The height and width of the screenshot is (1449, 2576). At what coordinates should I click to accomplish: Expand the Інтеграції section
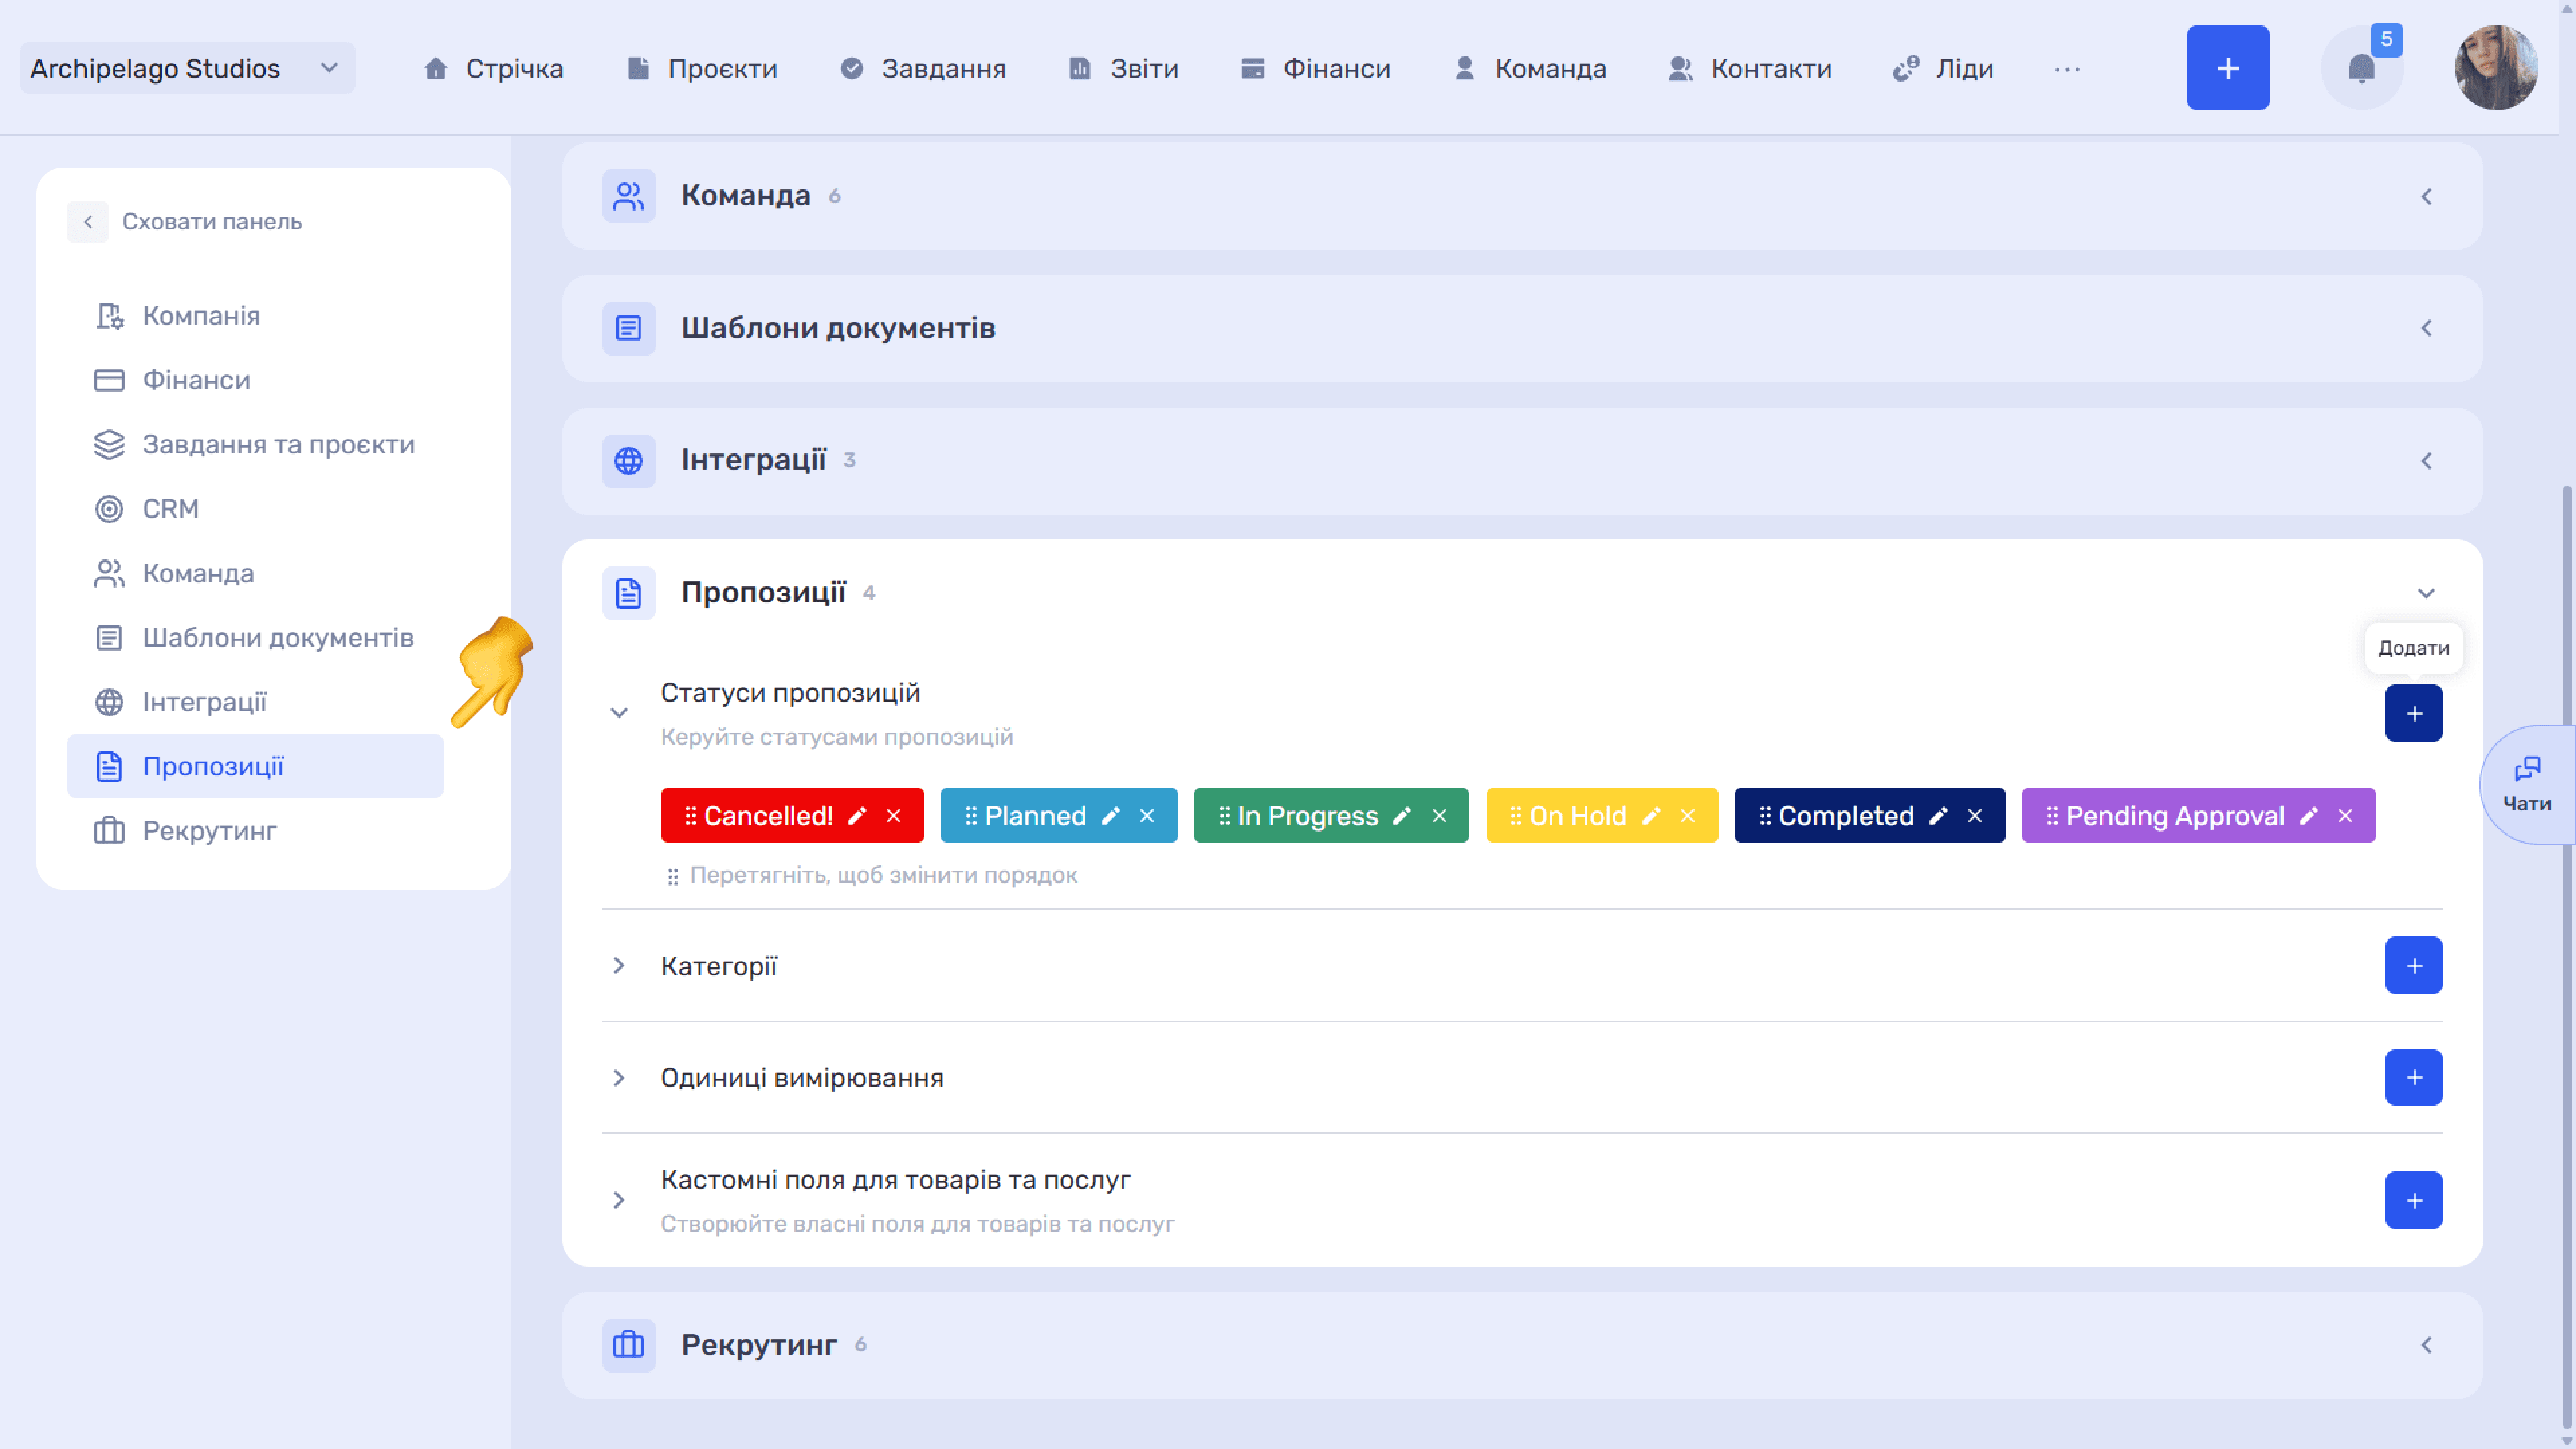tap(2426, 460)
